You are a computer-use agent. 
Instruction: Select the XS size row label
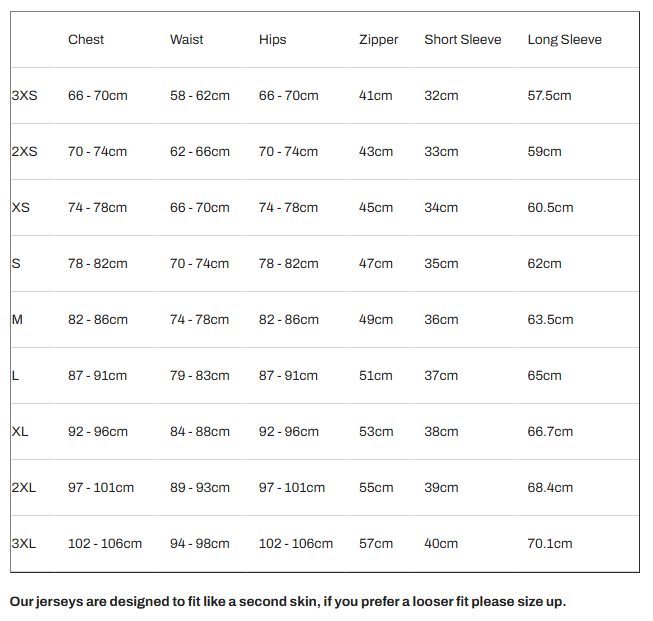point(21,208)
